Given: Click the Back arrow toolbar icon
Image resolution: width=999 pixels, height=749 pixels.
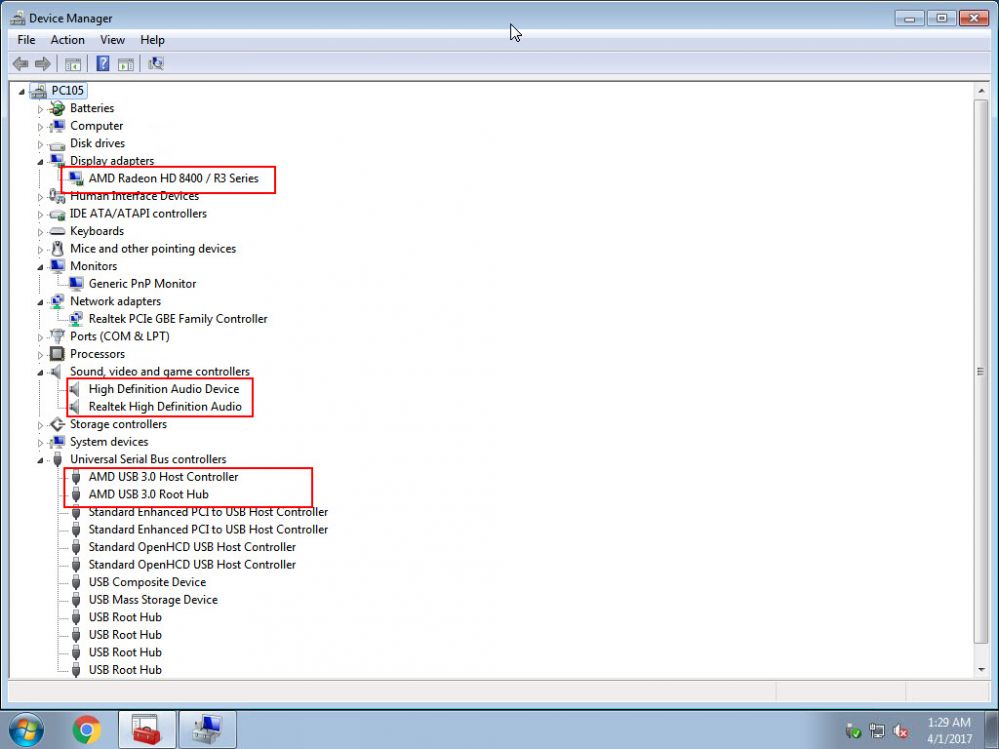Looking at the screenshot, I should point(20,64).
